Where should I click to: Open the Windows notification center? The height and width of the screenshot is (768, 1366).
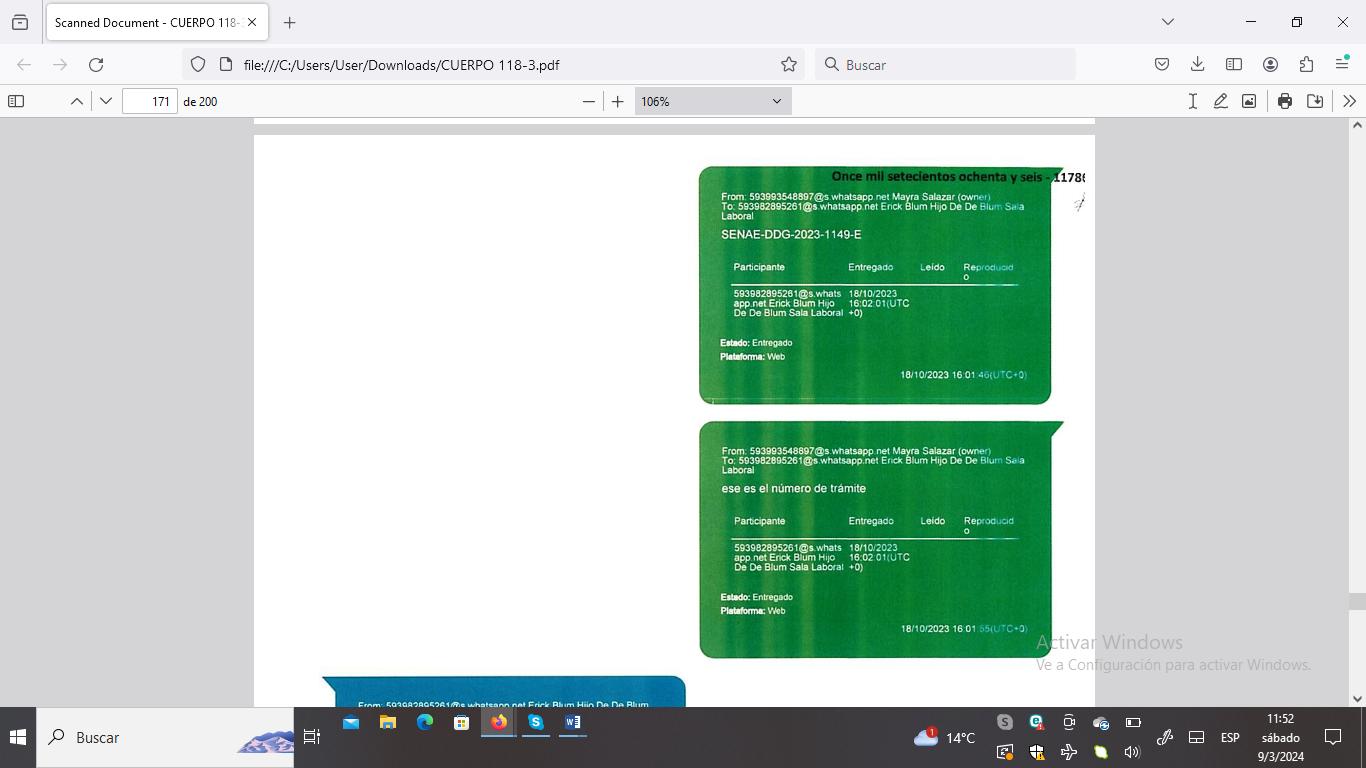point(1333,737)
